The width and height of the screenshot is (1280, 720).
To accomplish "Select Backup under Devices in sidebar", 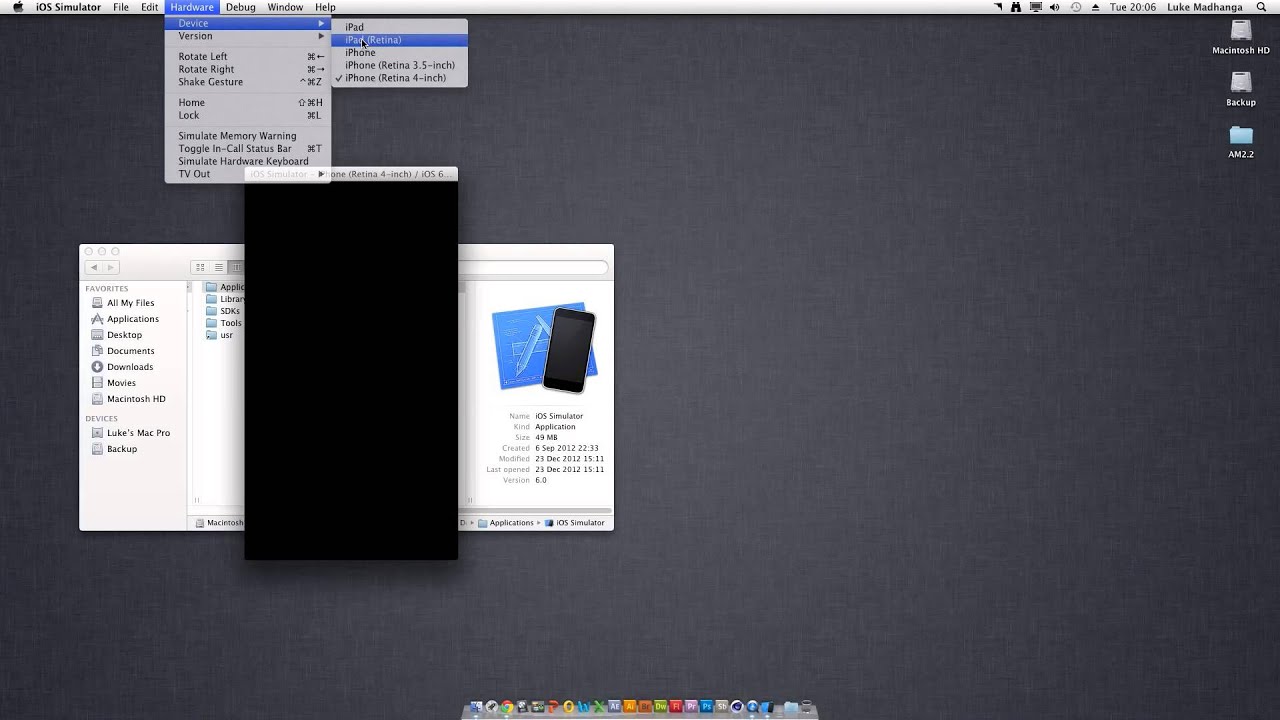I will coord(132,449).
